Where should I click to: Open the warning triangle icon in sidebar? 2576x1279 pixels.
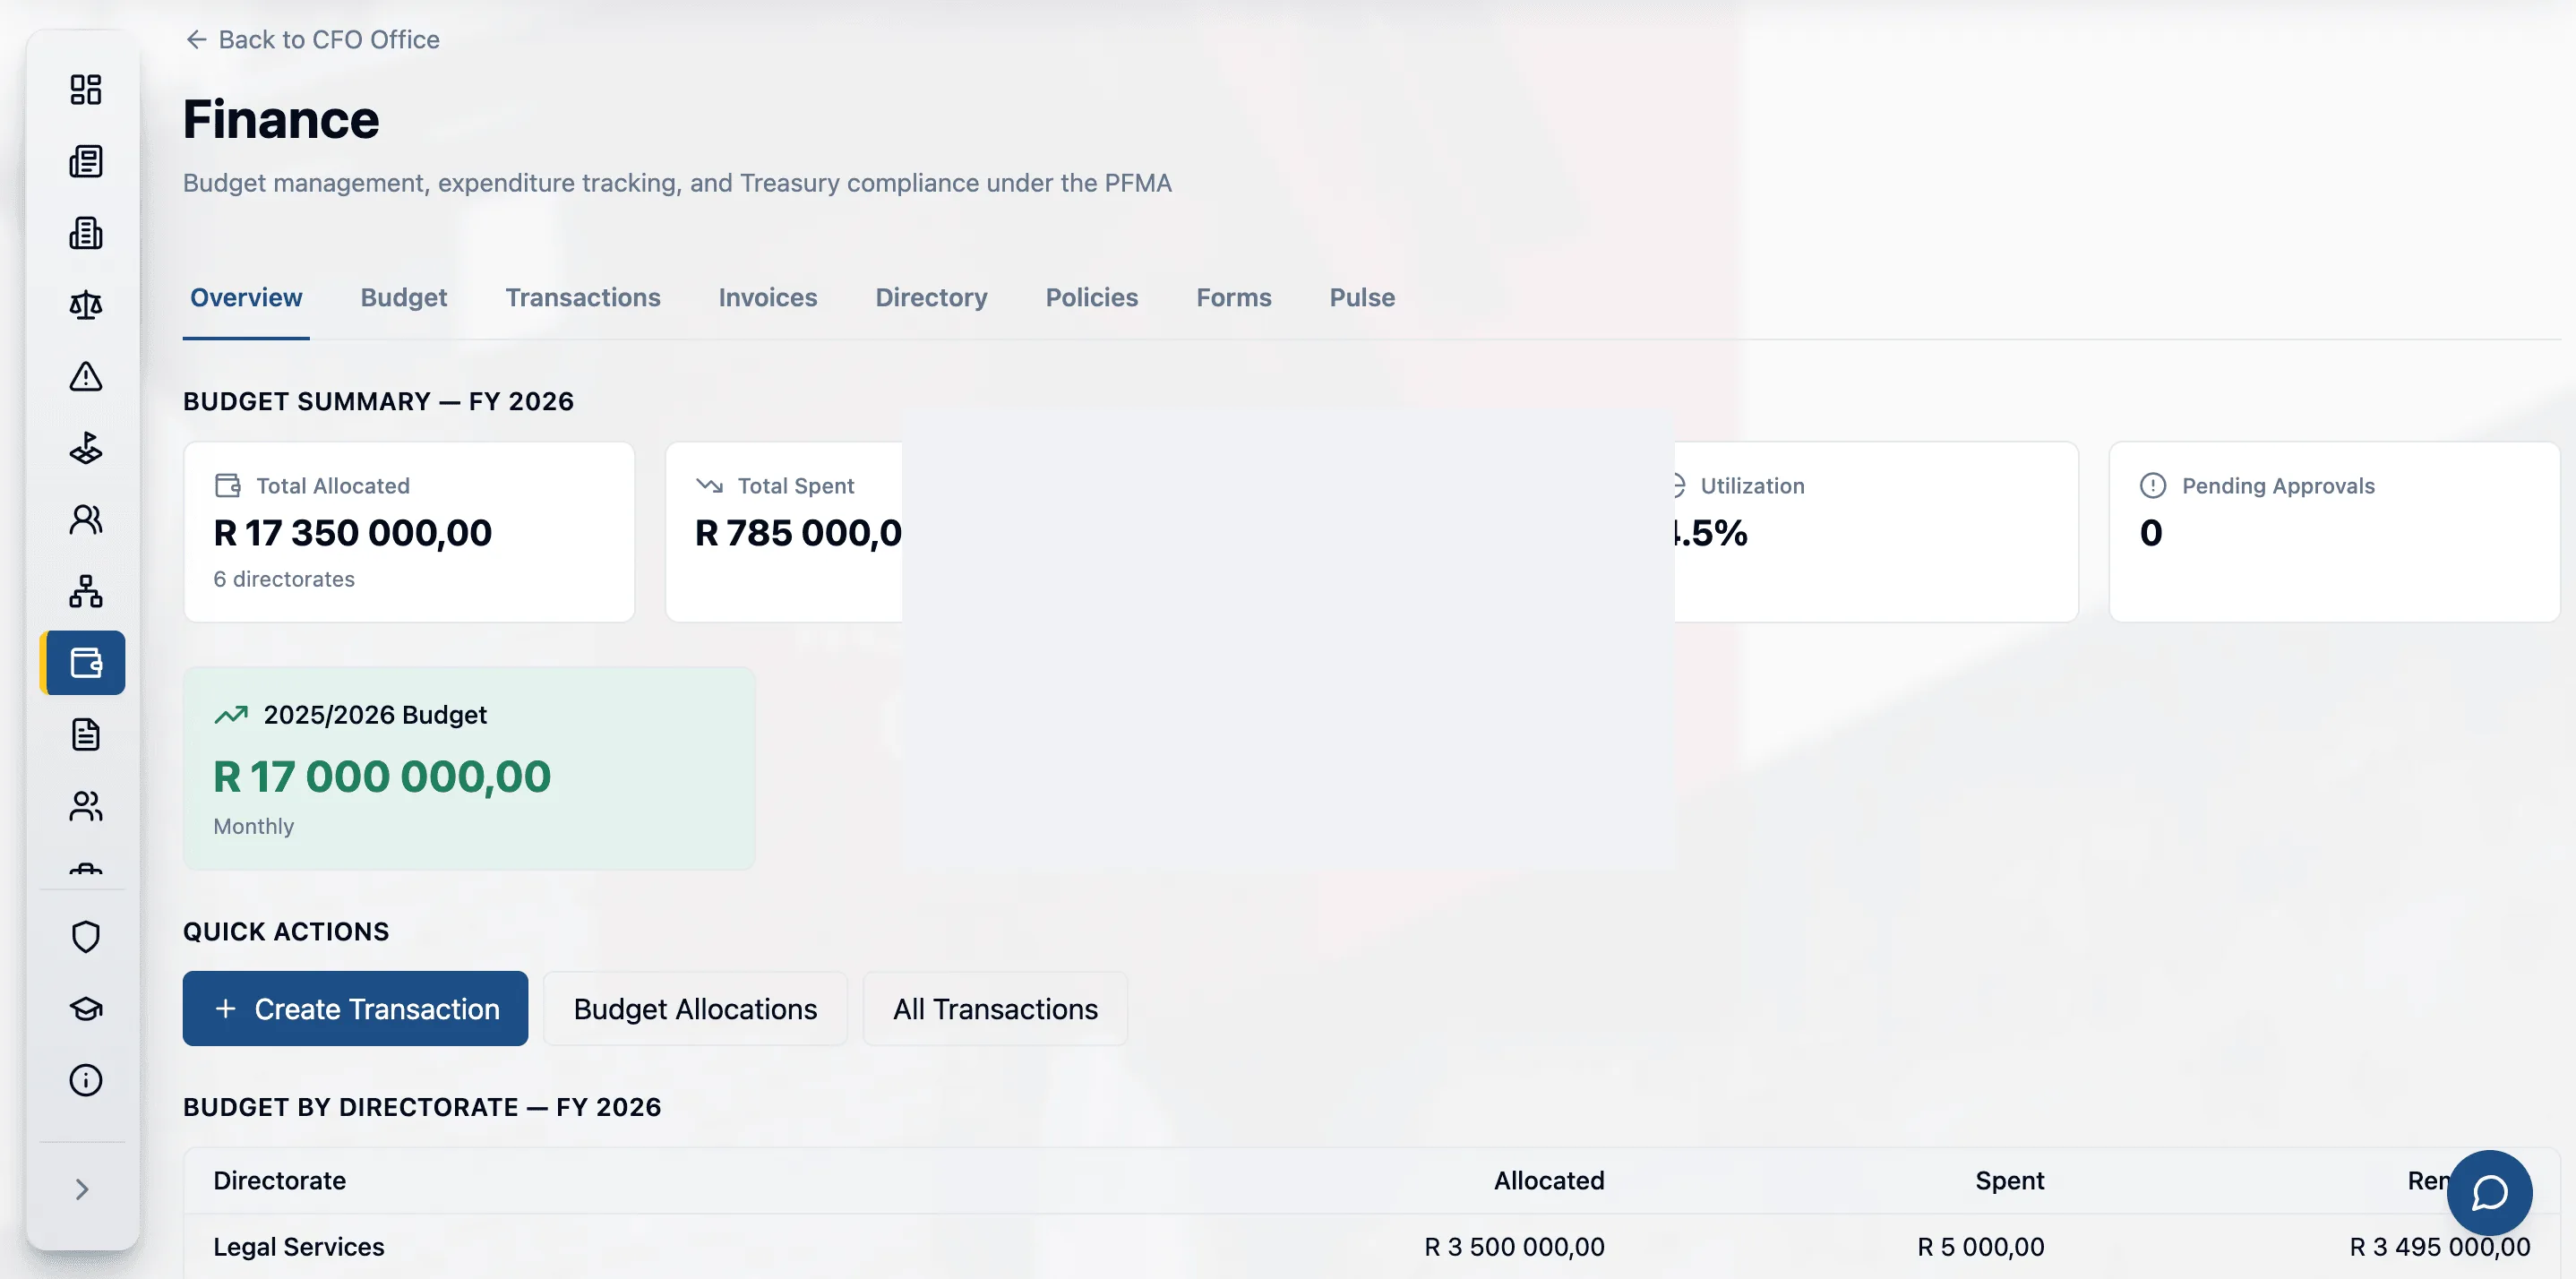[85, 377]
